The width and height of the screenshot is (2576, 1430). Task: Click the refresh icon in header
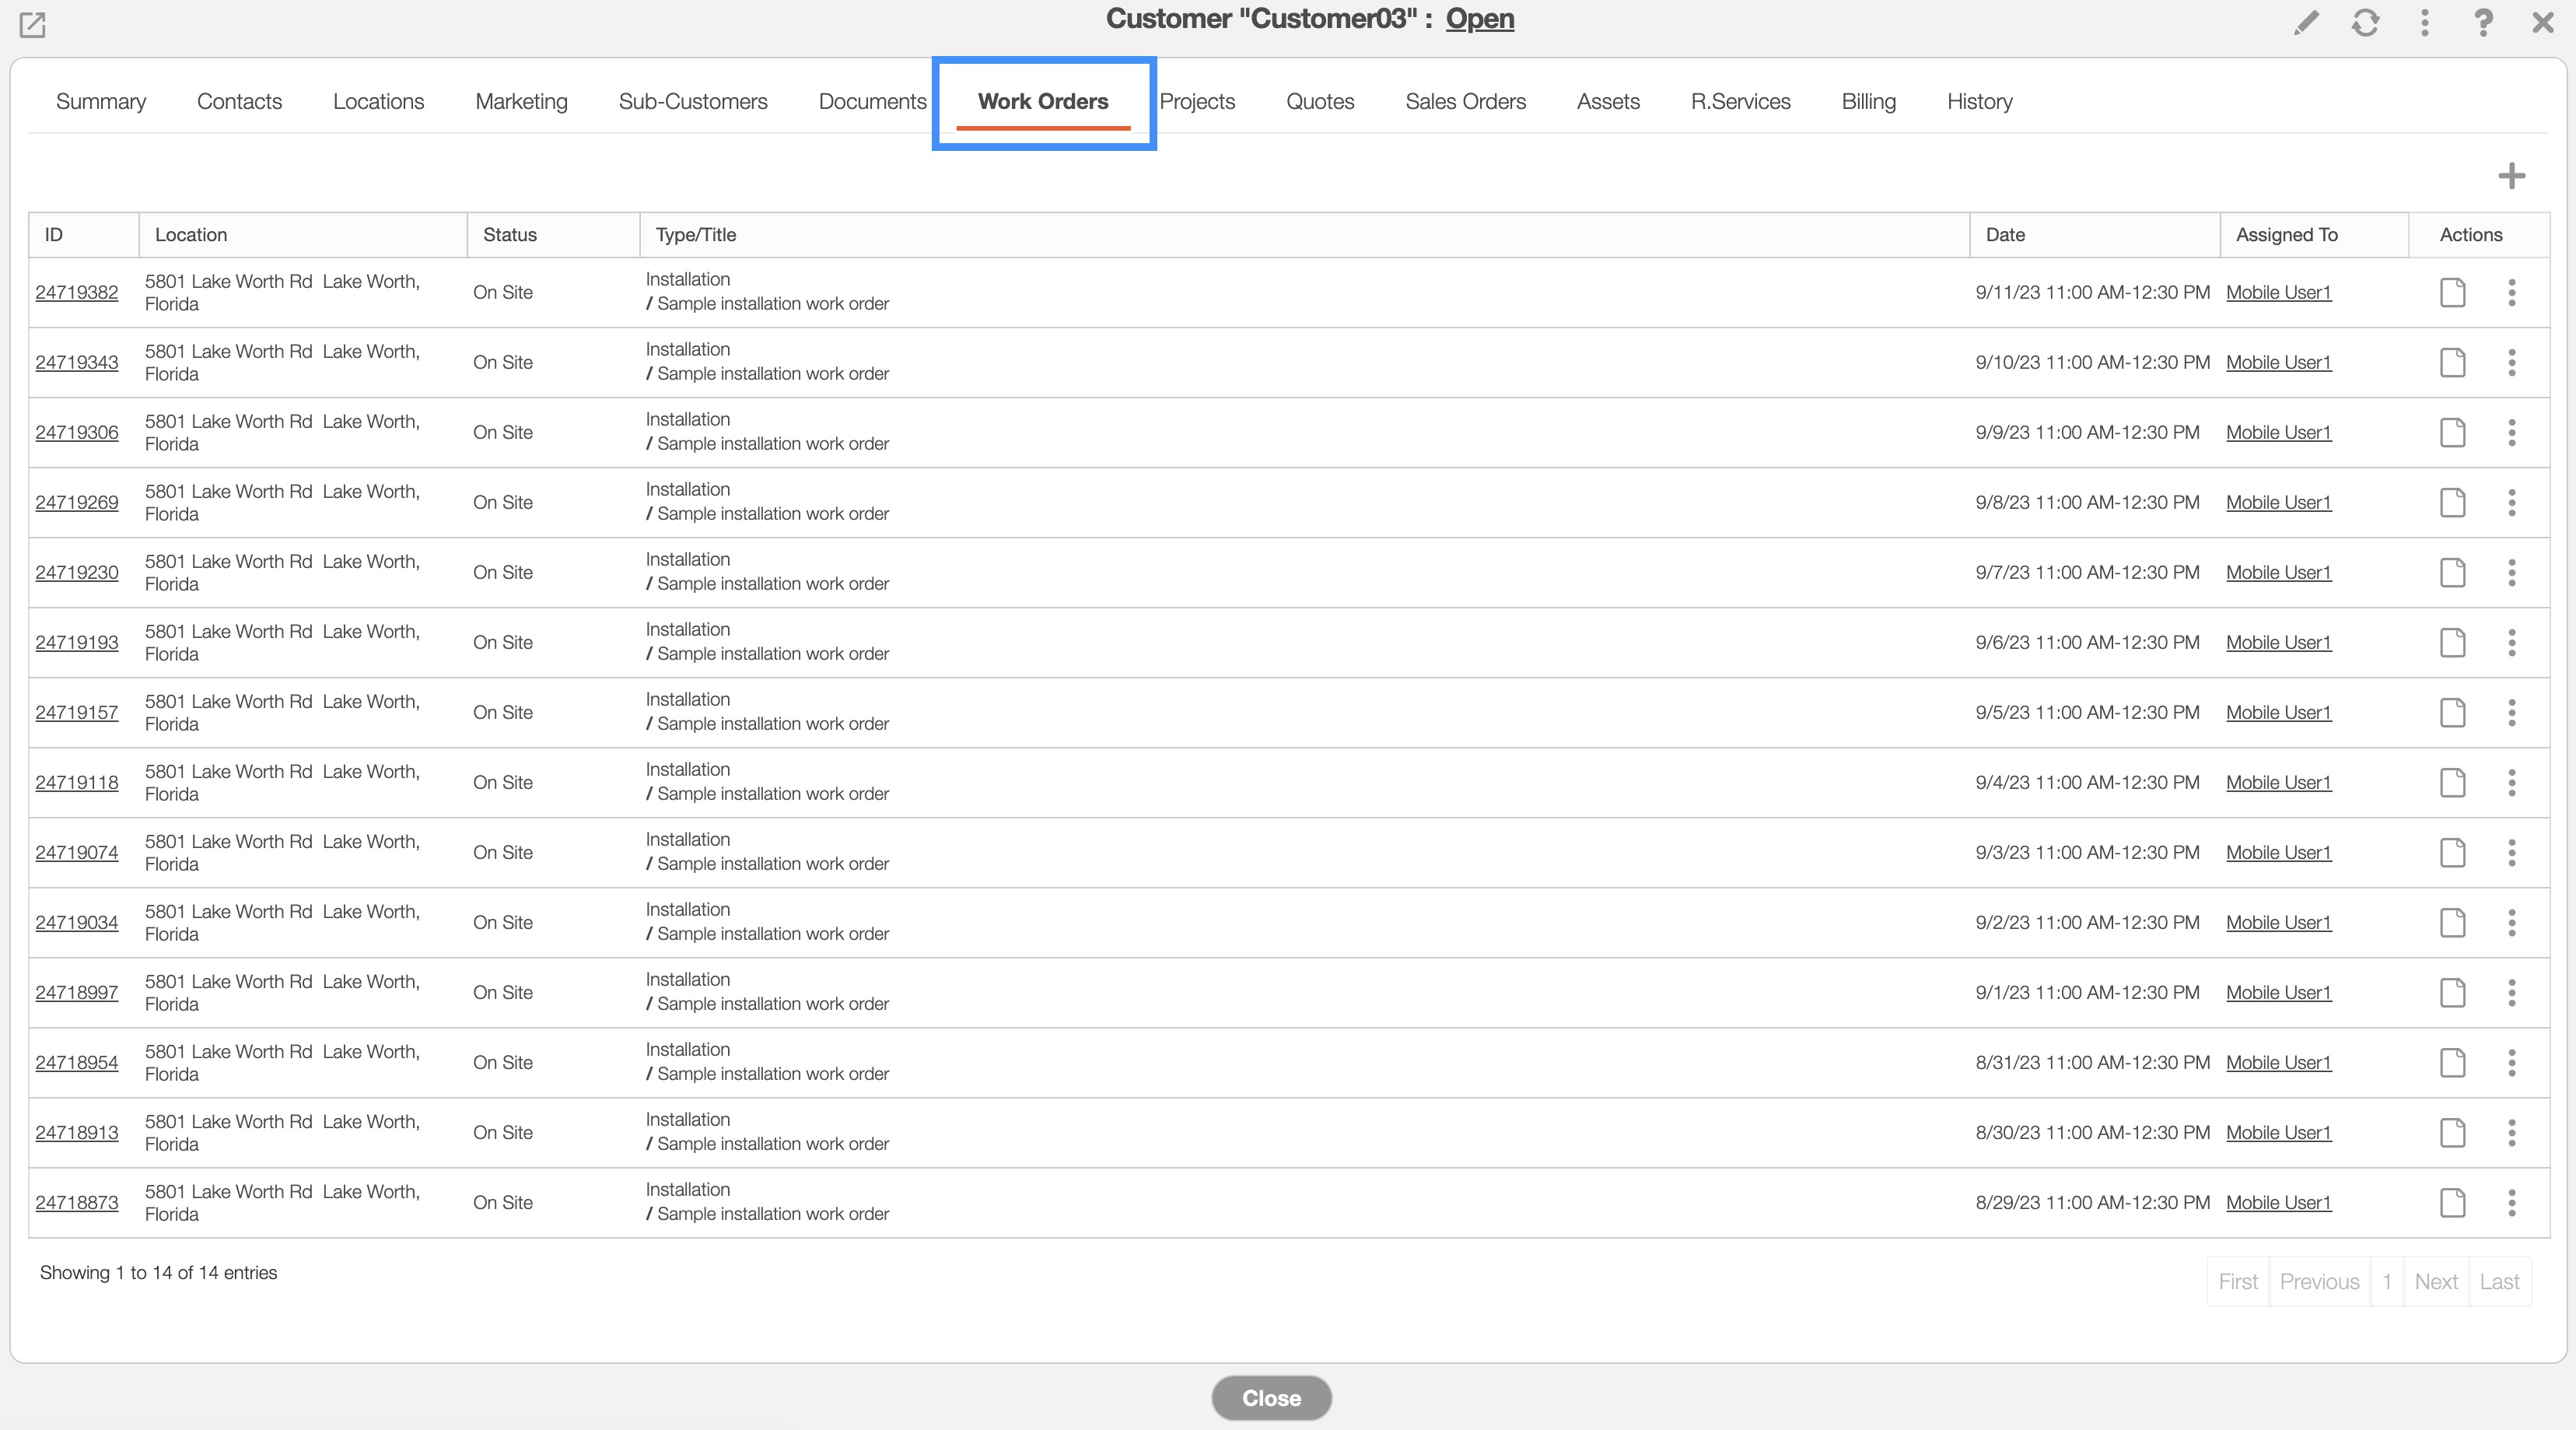click(2365, 22)
